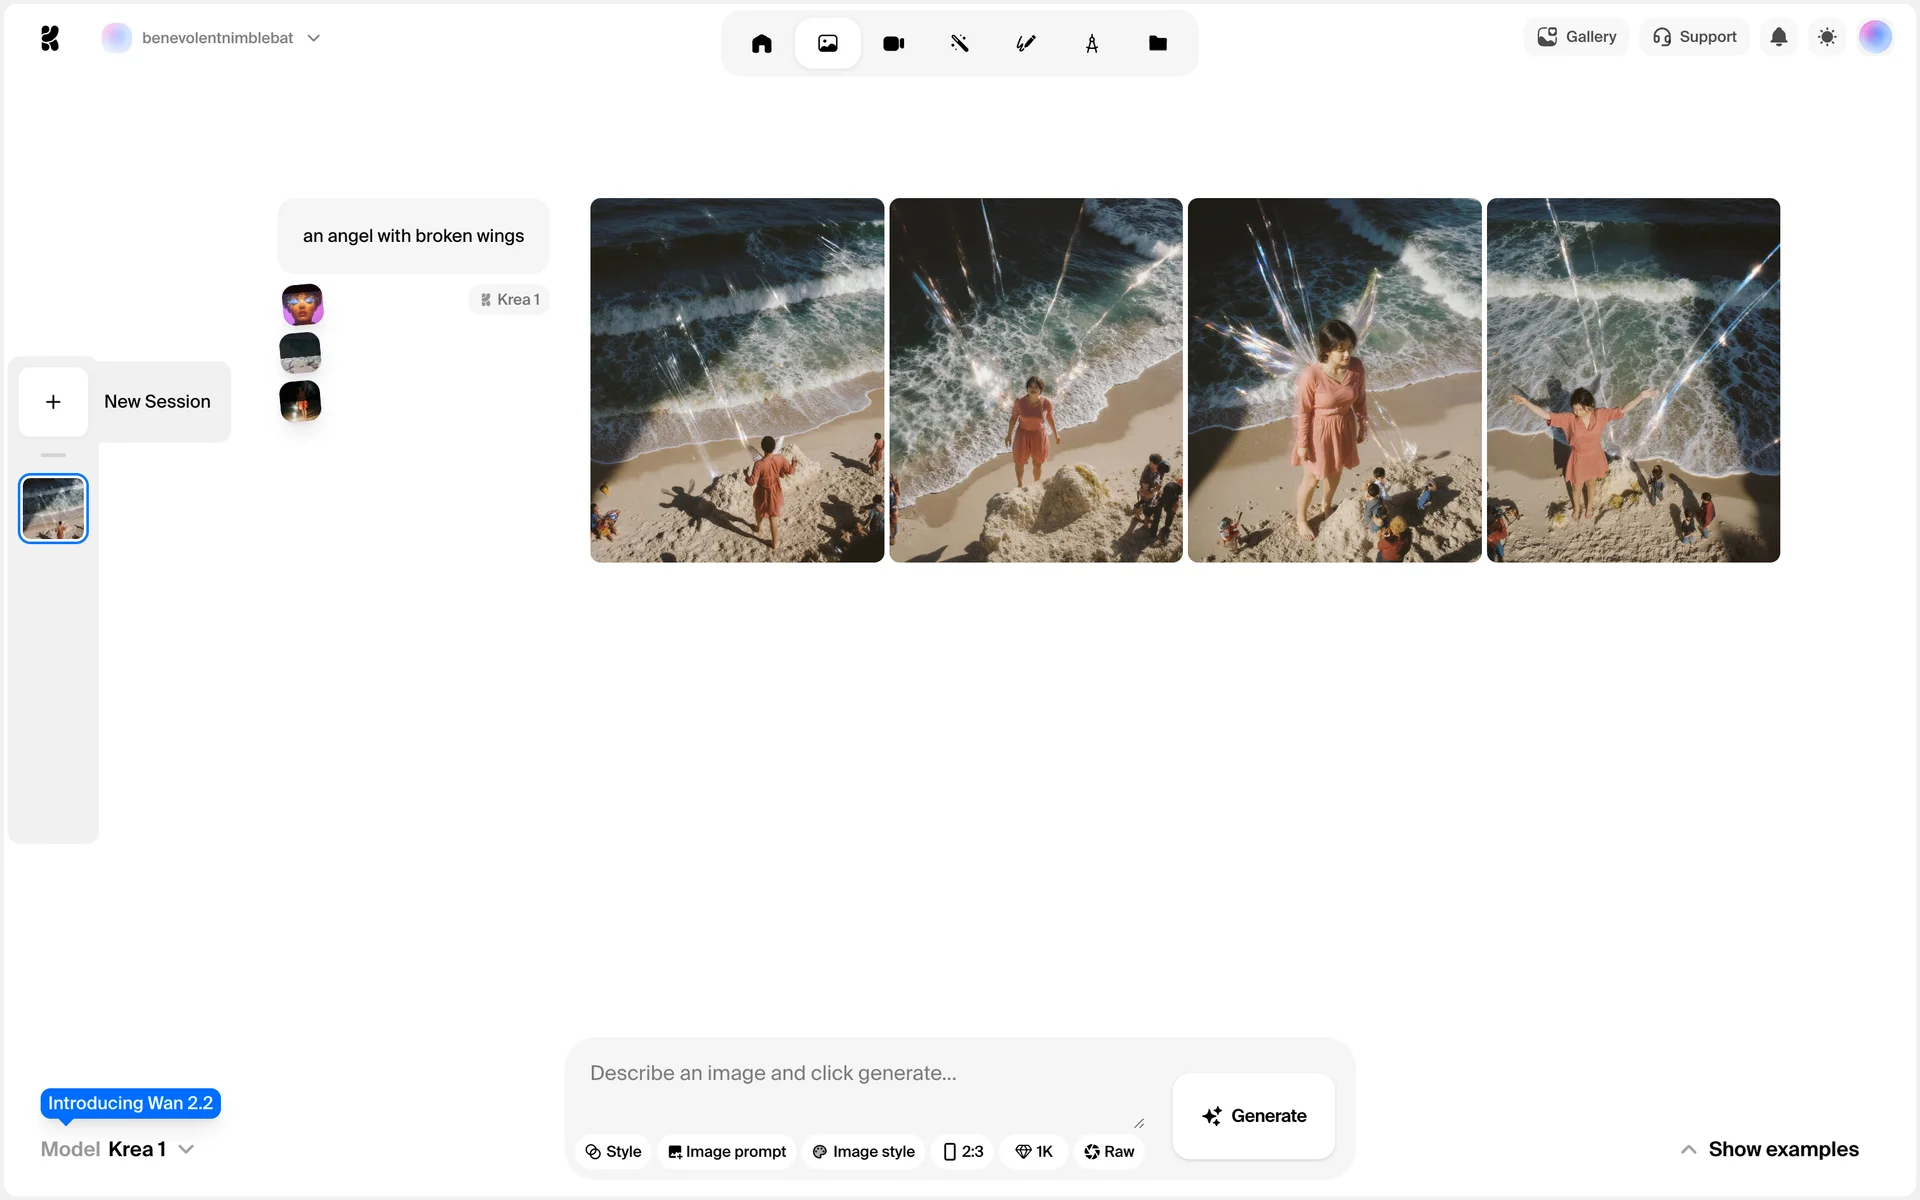Open the Gallery link

pos(1576,37)
